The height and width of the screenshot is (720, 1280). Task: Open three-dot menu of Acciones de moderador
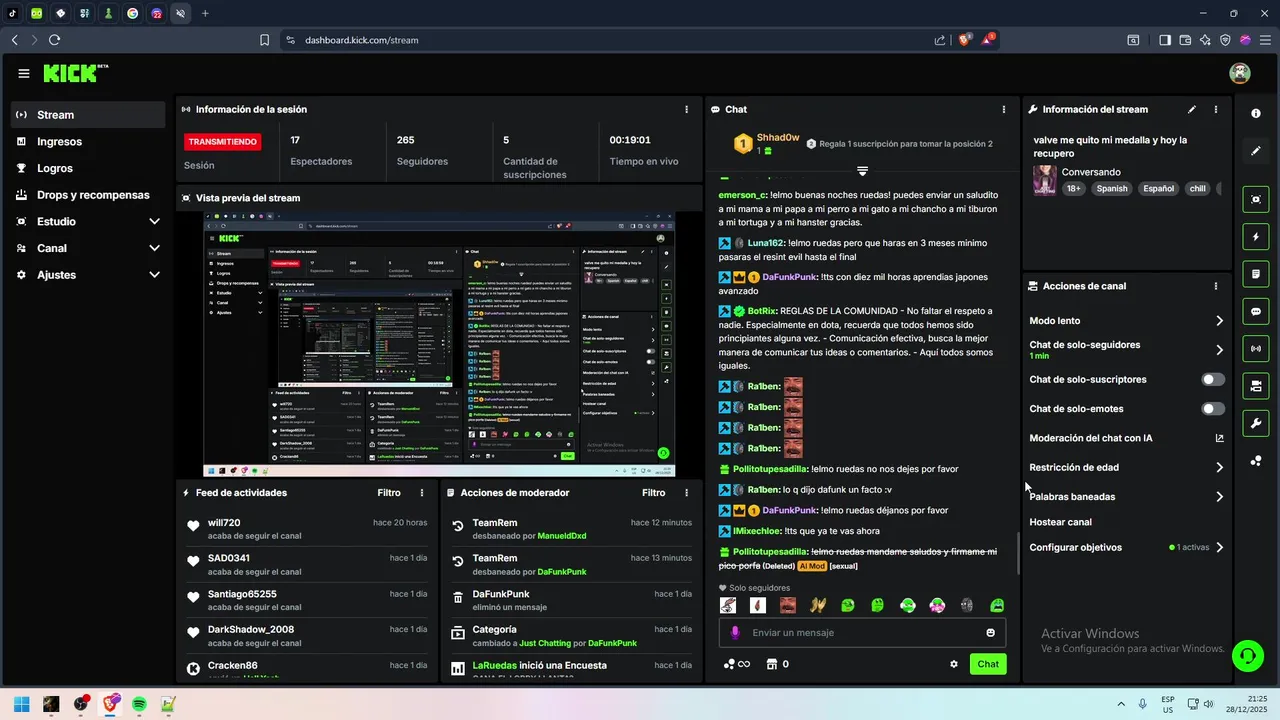point(686,493)
